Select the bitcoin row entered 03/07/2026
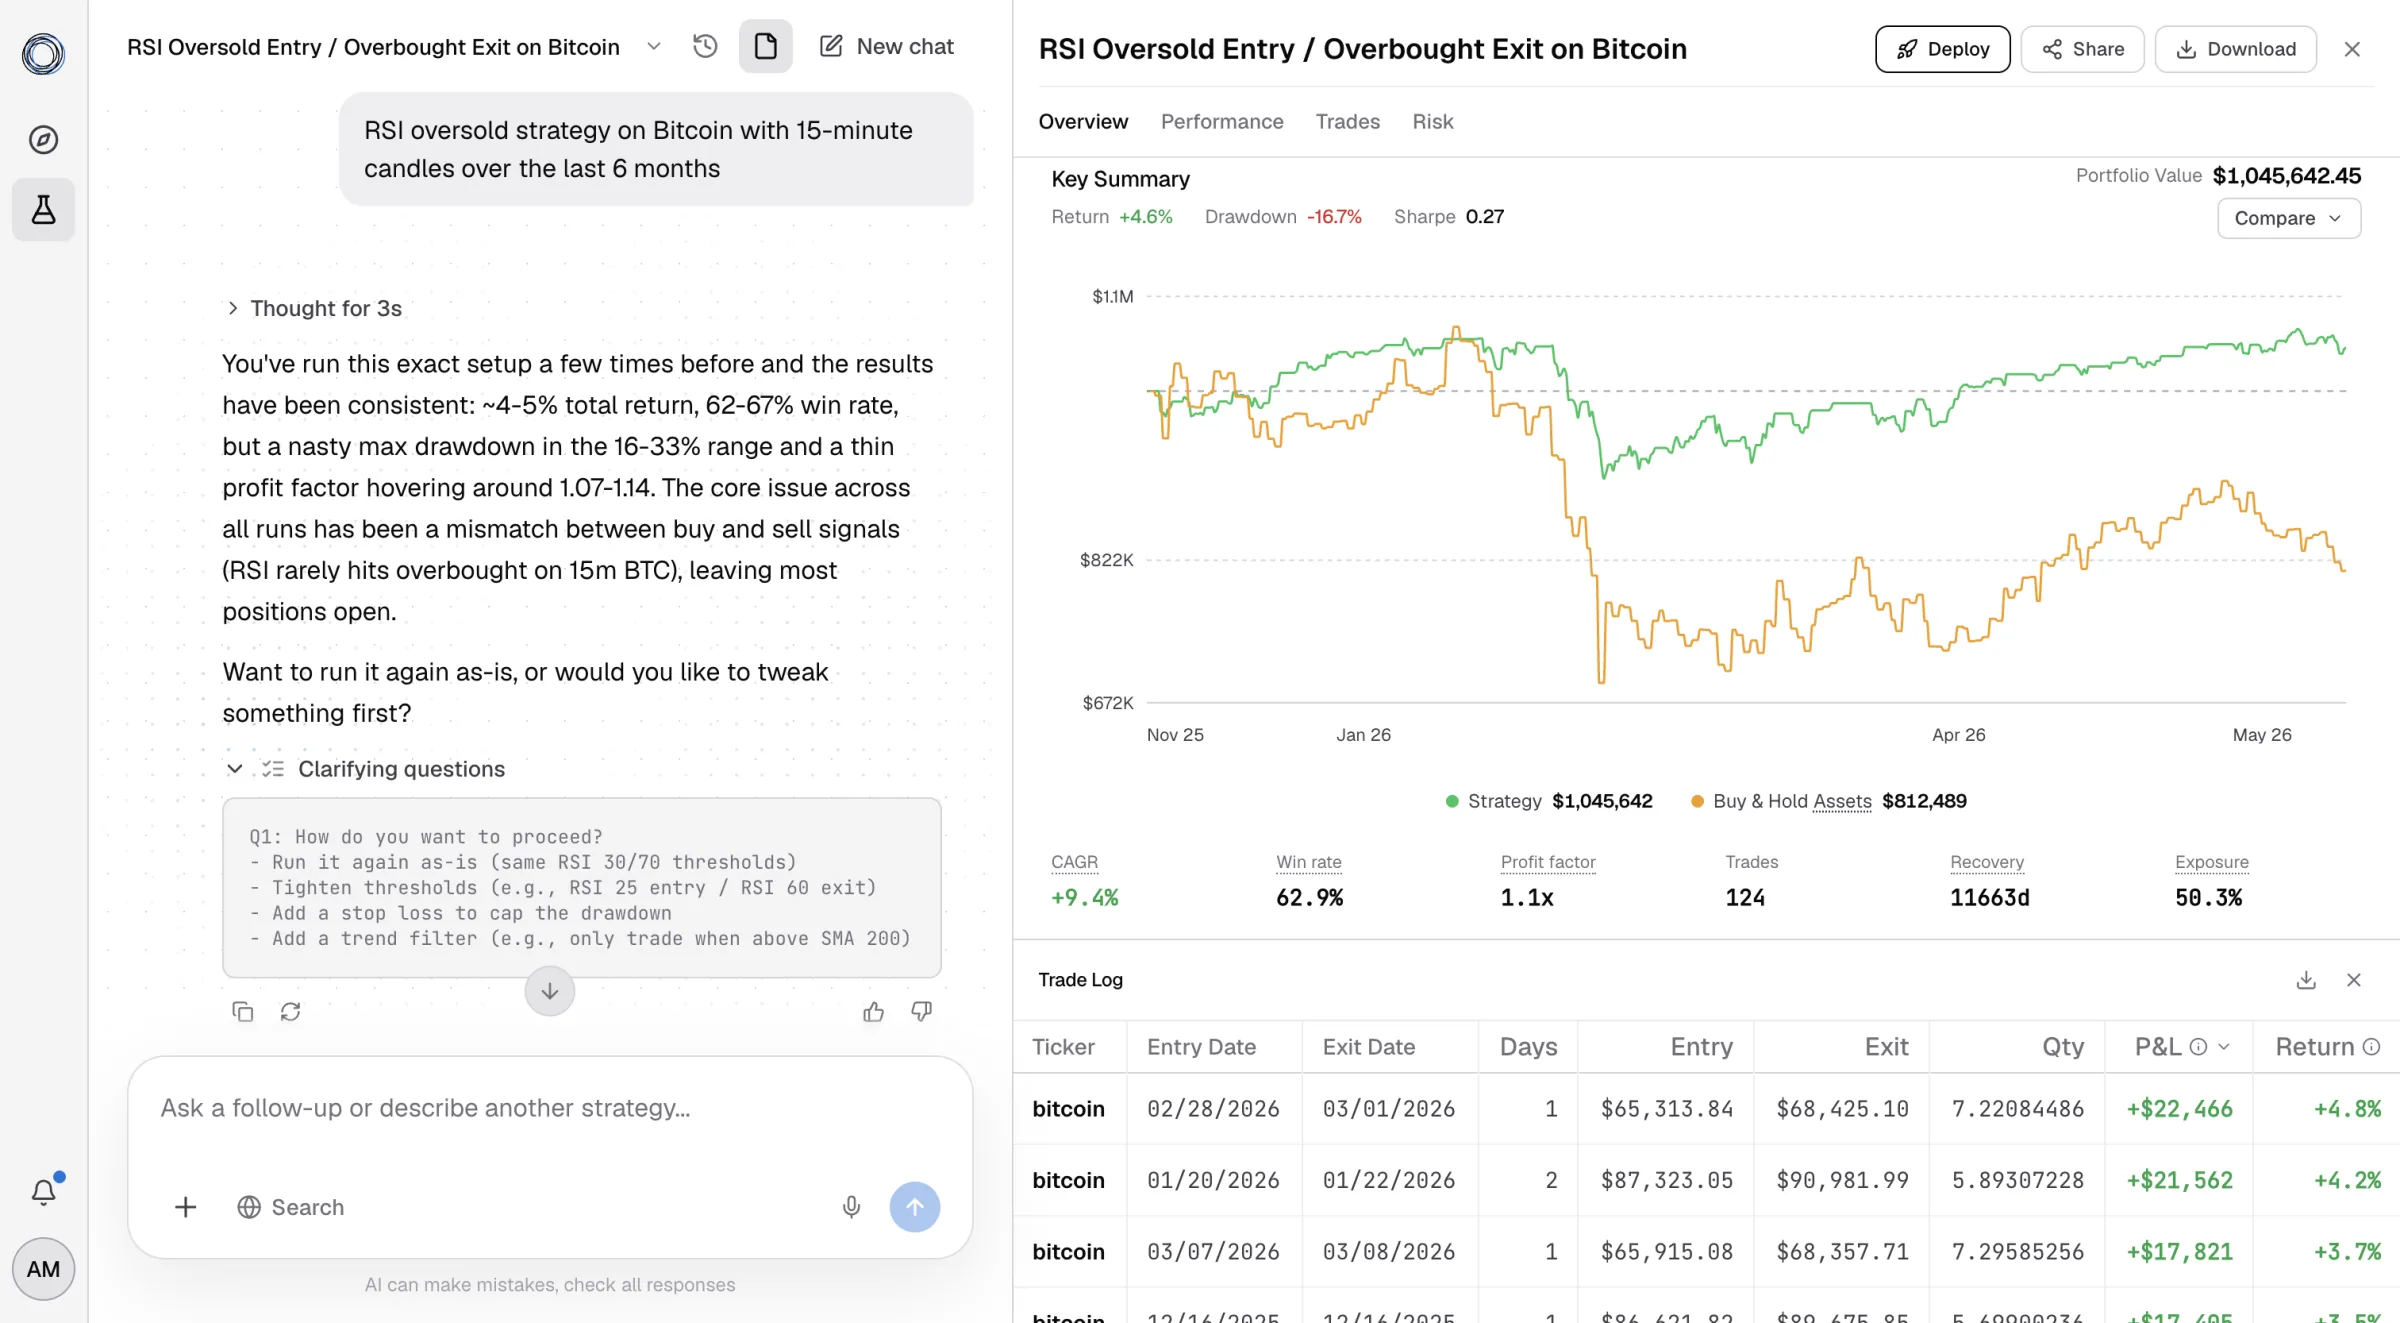Viewport: 2400px width, 1323px height. click(1706, 1252)
